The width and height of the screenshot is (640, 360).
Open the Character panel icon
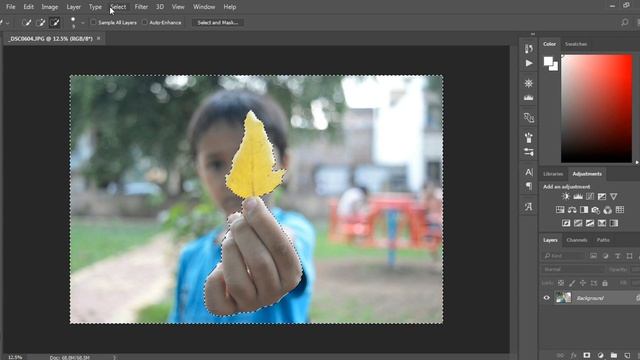point(529,172)
